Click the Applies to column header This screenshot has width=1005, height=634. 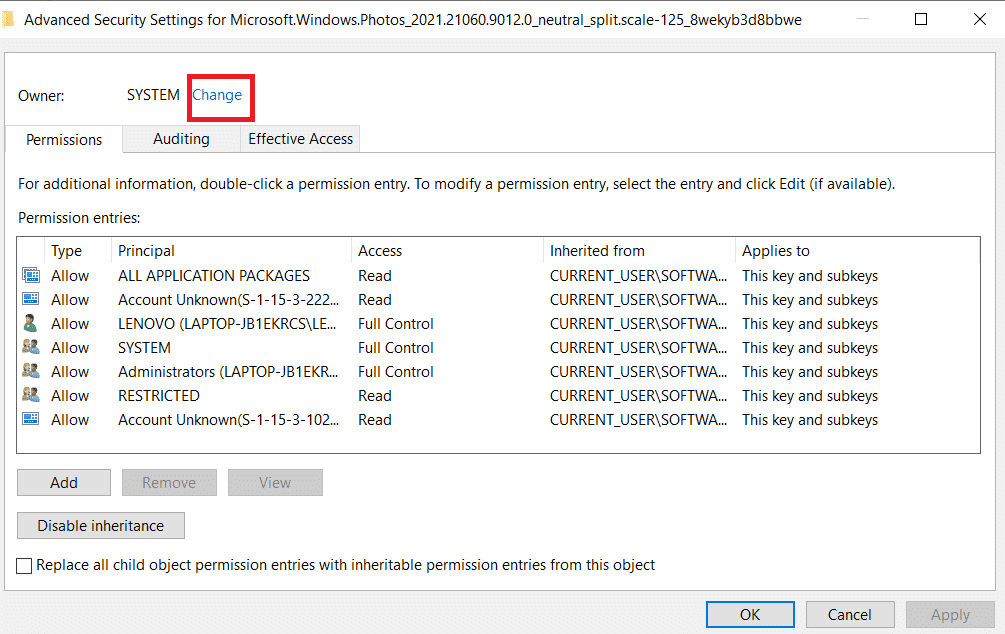tap(776, 251)
